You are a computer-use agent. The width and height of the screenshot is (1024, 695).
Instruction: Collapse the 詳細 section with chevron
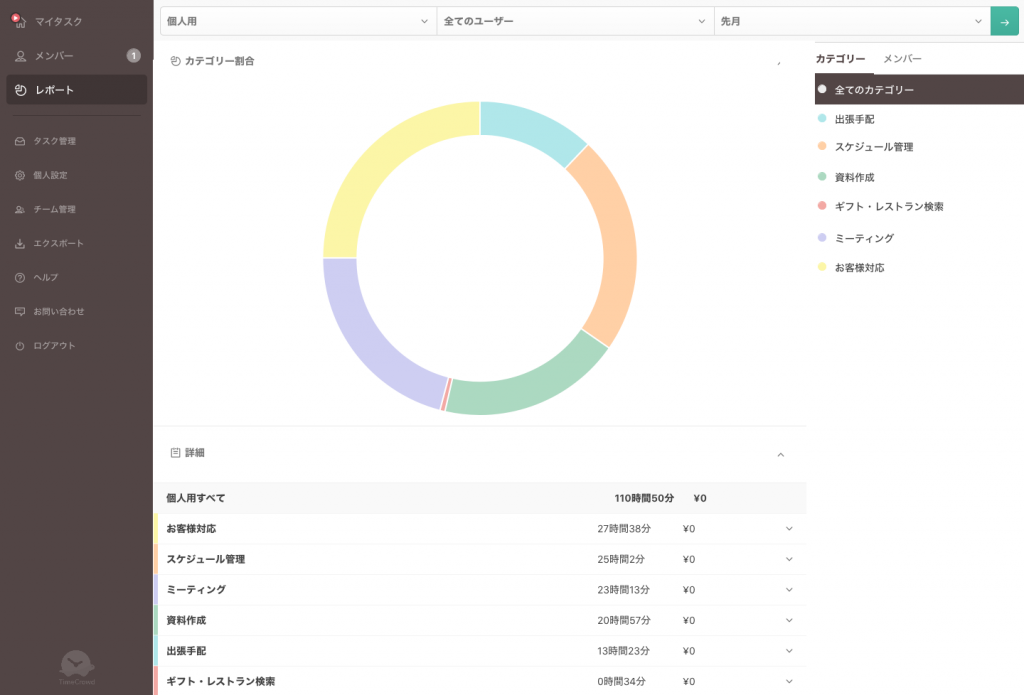coord(781,454)
